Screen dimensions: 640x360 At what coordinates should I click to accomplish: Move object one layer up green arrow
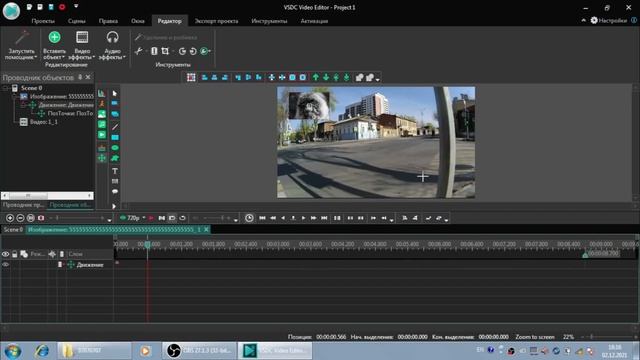point(316,77)
